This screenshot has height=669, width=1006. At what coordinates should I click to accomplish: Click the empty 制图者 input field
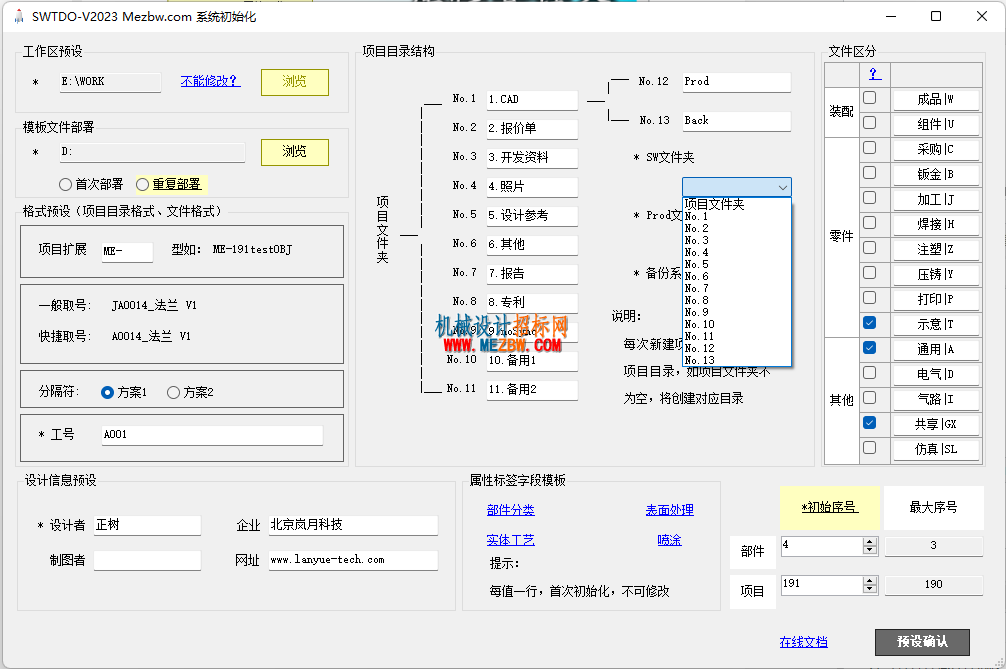[x=148, y=560]
